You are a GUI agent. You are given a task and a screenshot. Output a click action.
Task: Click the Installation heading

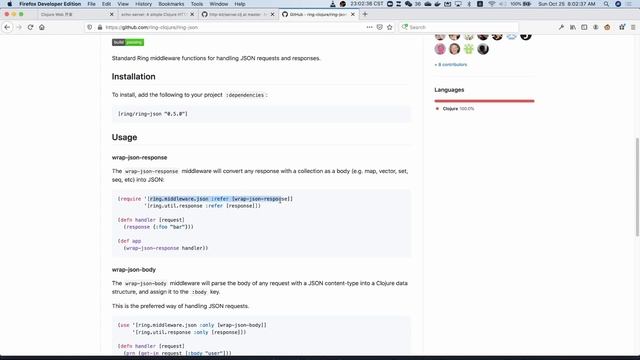pos(133,76)
